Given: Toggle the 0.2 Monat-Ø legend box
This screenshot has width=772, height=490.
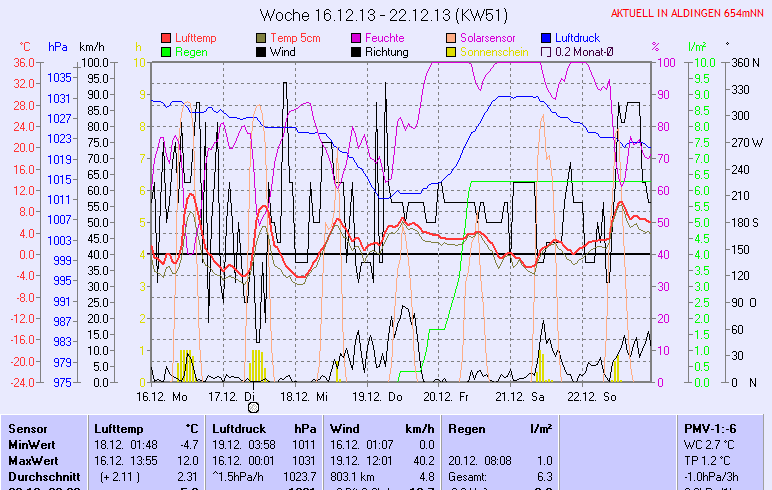Looking at the screenshot, I should (x=546, y=51).
